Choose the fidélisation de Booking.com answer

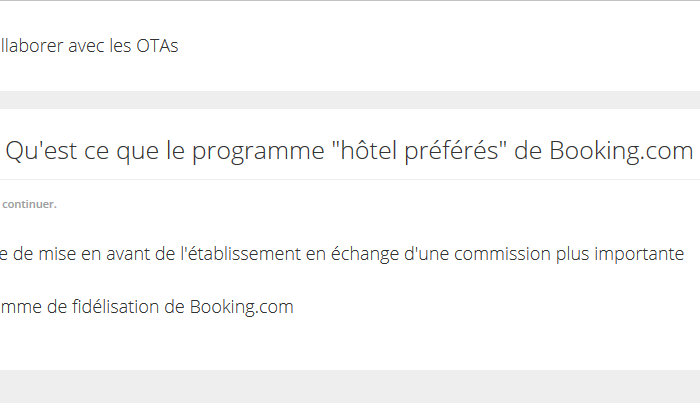pyautogui.click(x=147, y=307)
